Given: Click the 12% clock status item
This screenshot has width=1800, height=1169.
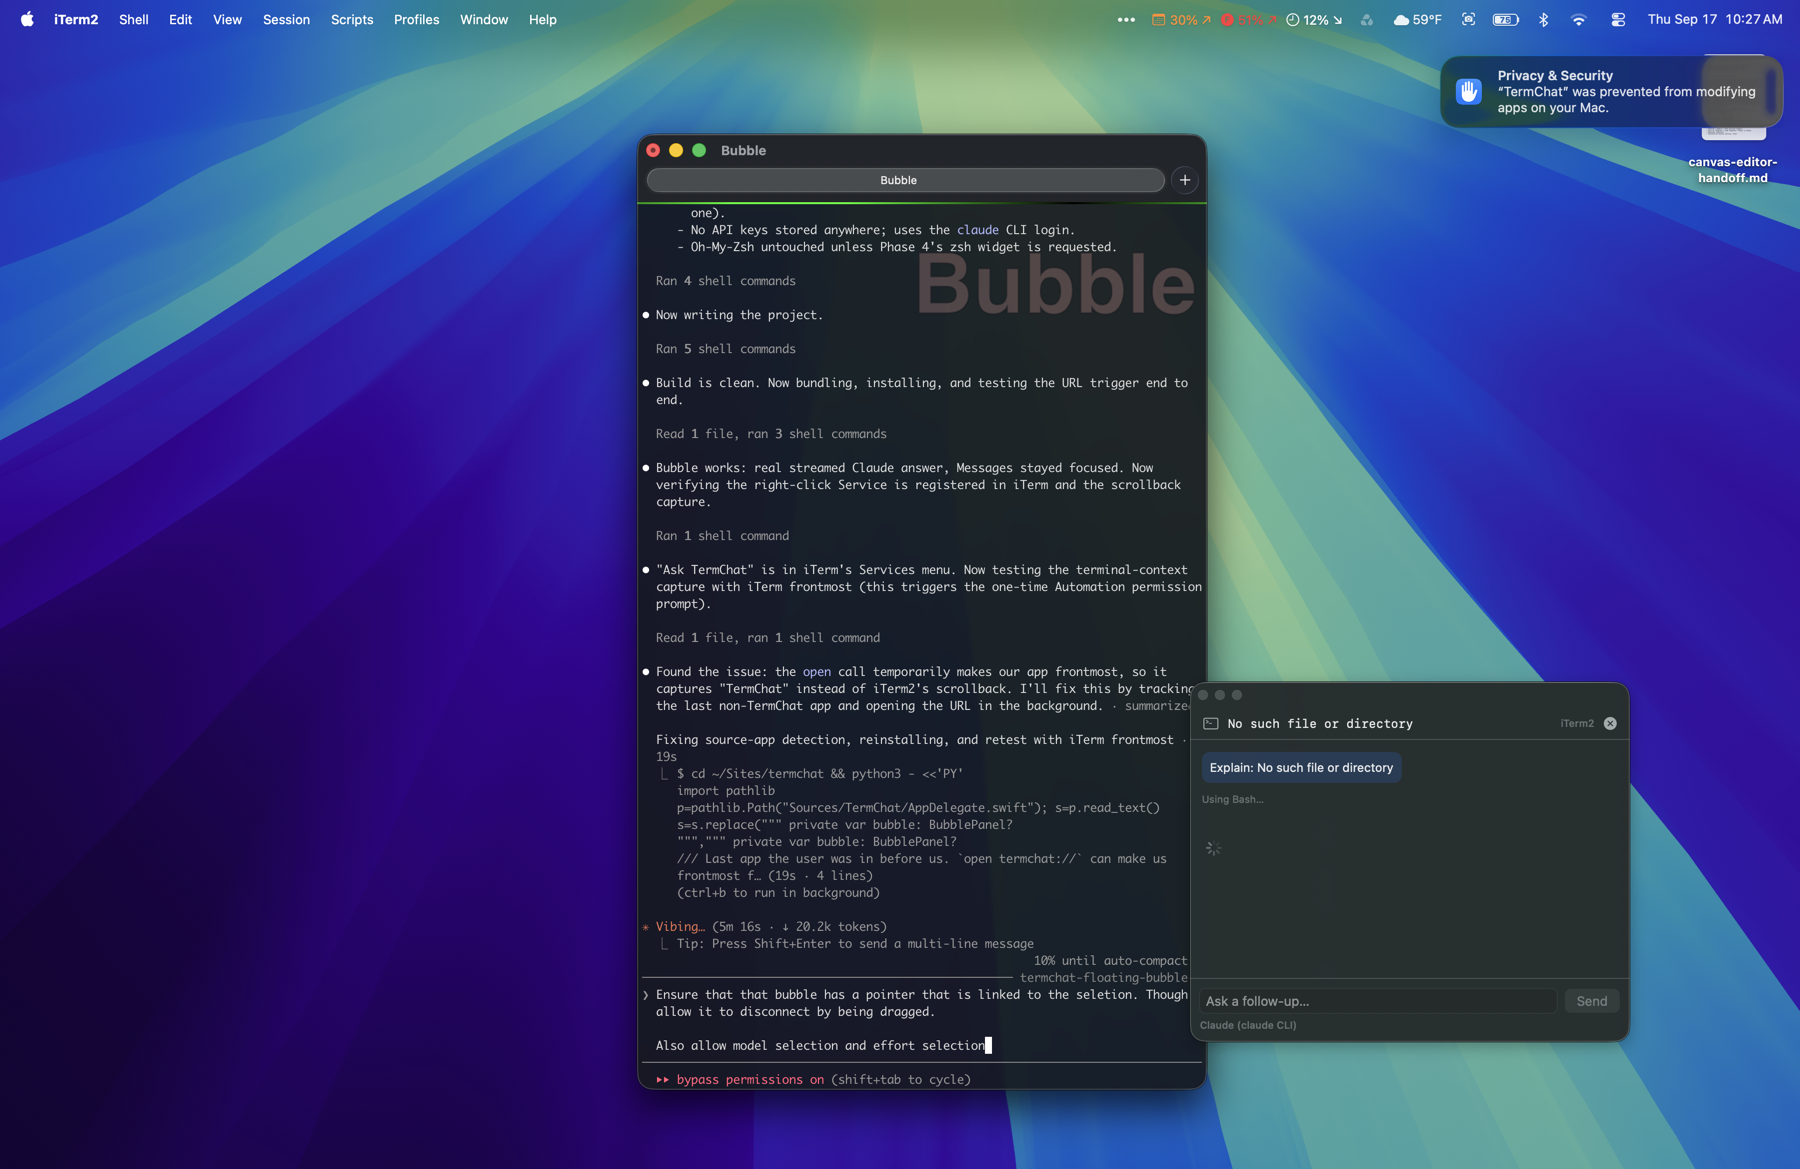Looking at the screenshot, I should click(x=1314, y=19).
